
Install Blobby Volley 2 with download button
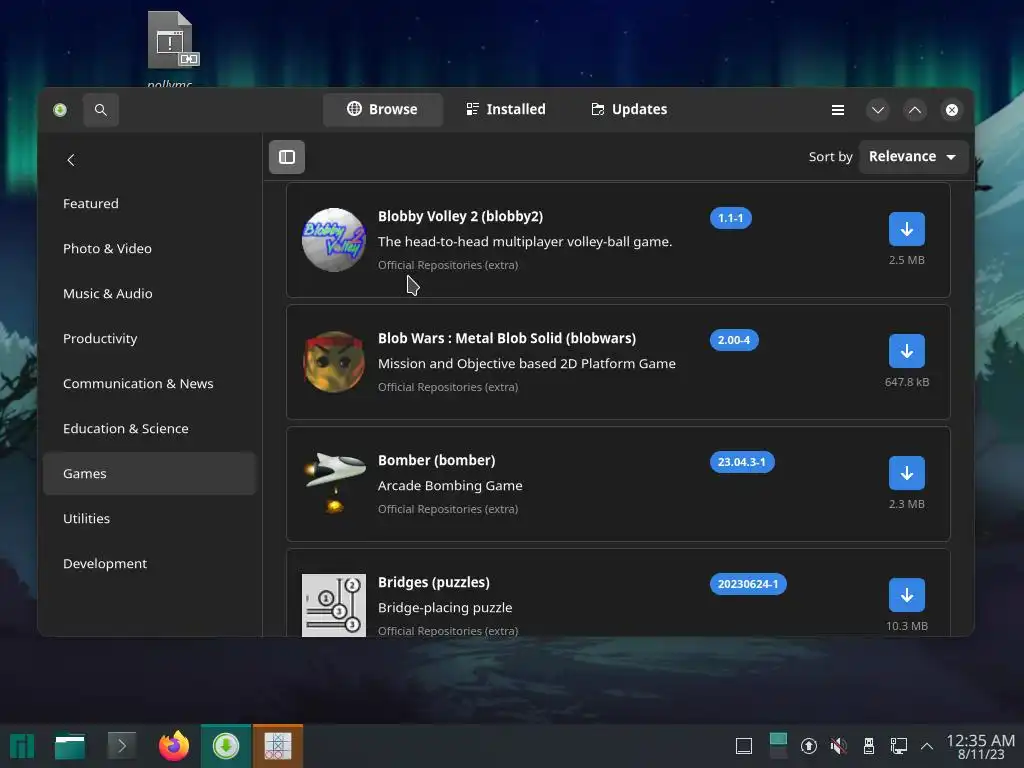coord(906,229)
